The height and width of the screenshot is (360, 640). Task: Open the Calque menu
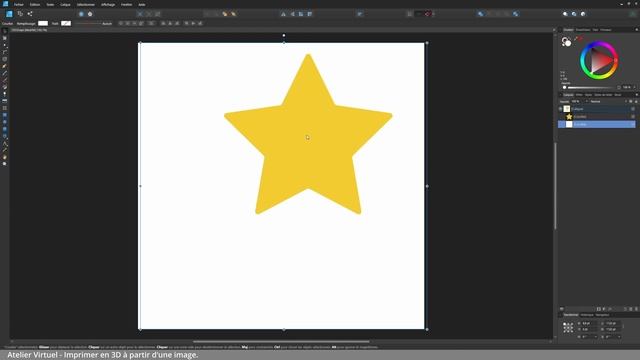coord(65,4)
